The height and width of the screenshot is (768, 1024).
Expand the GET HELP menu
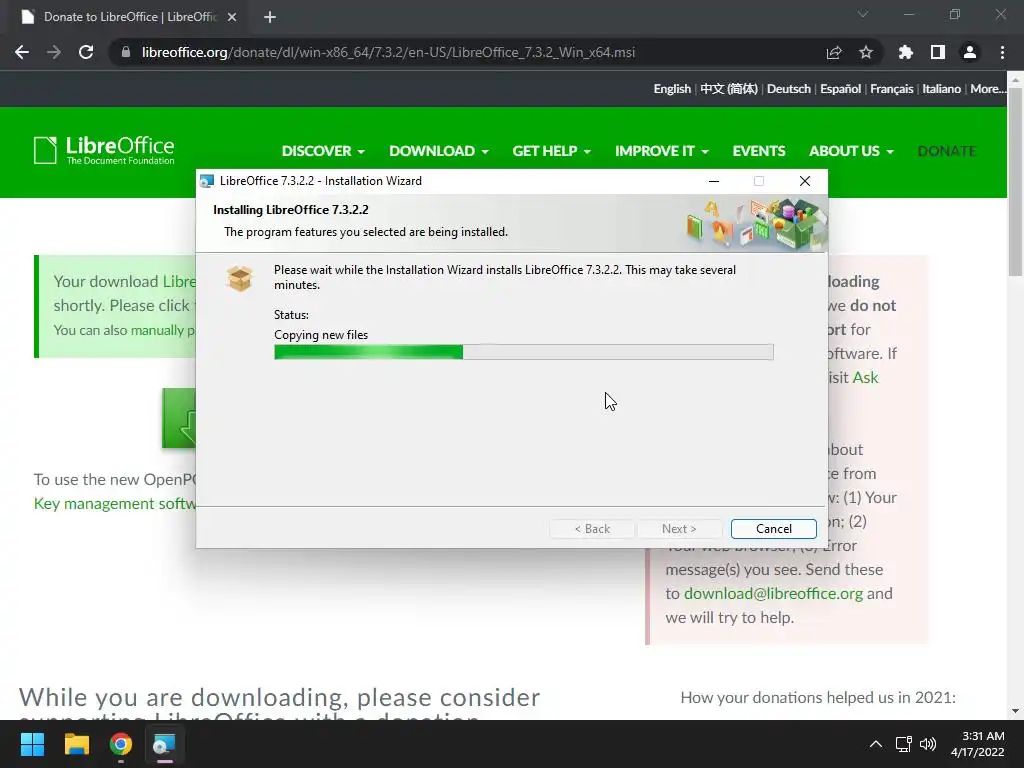point(552,151)
